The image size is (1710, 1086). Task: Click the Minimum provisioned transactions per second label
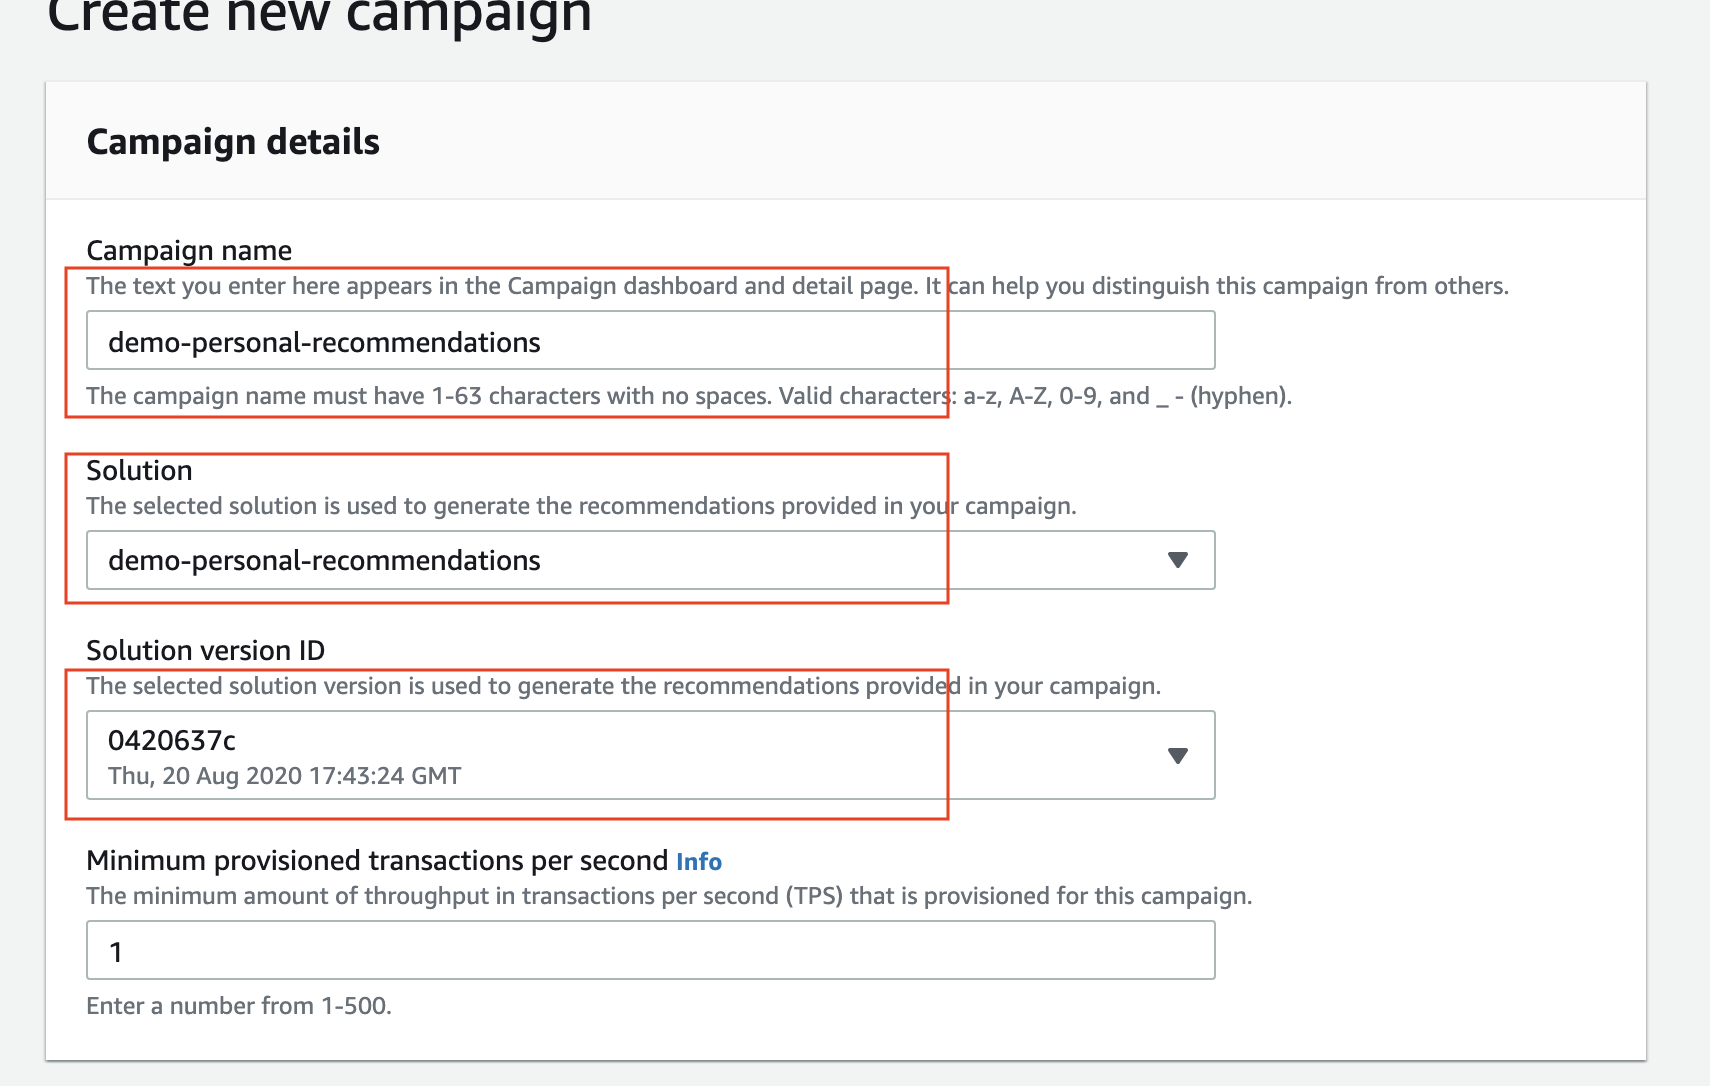pos(377,860)
